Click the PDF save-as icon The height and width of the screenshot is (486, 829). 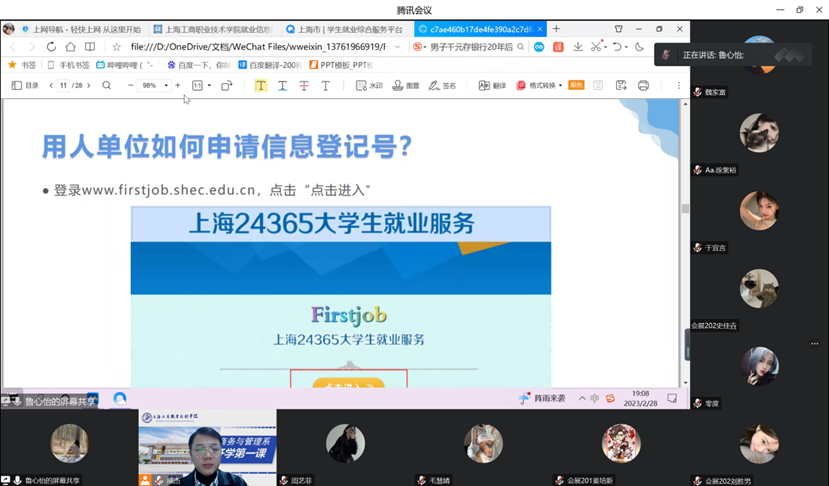tap(621, 86)
